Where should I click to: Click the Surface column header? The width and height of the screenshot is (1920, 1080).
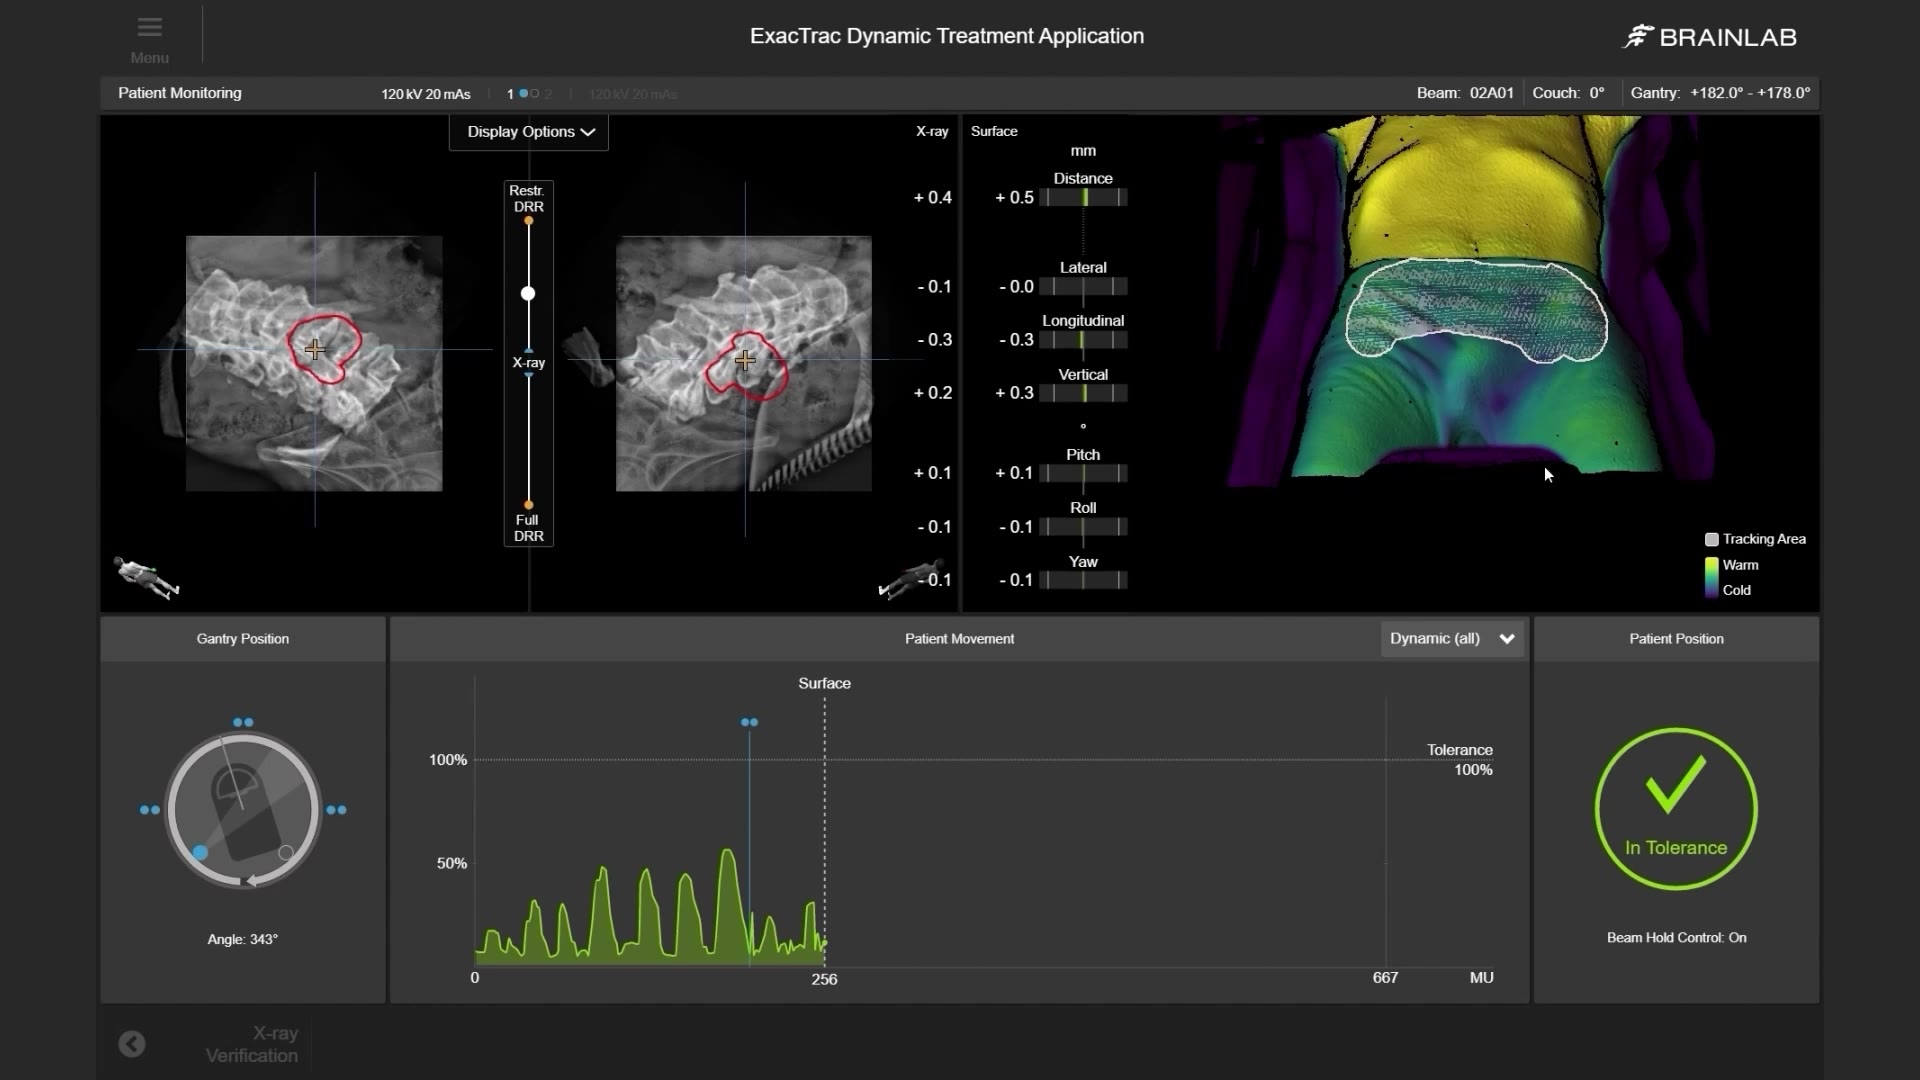994,131
